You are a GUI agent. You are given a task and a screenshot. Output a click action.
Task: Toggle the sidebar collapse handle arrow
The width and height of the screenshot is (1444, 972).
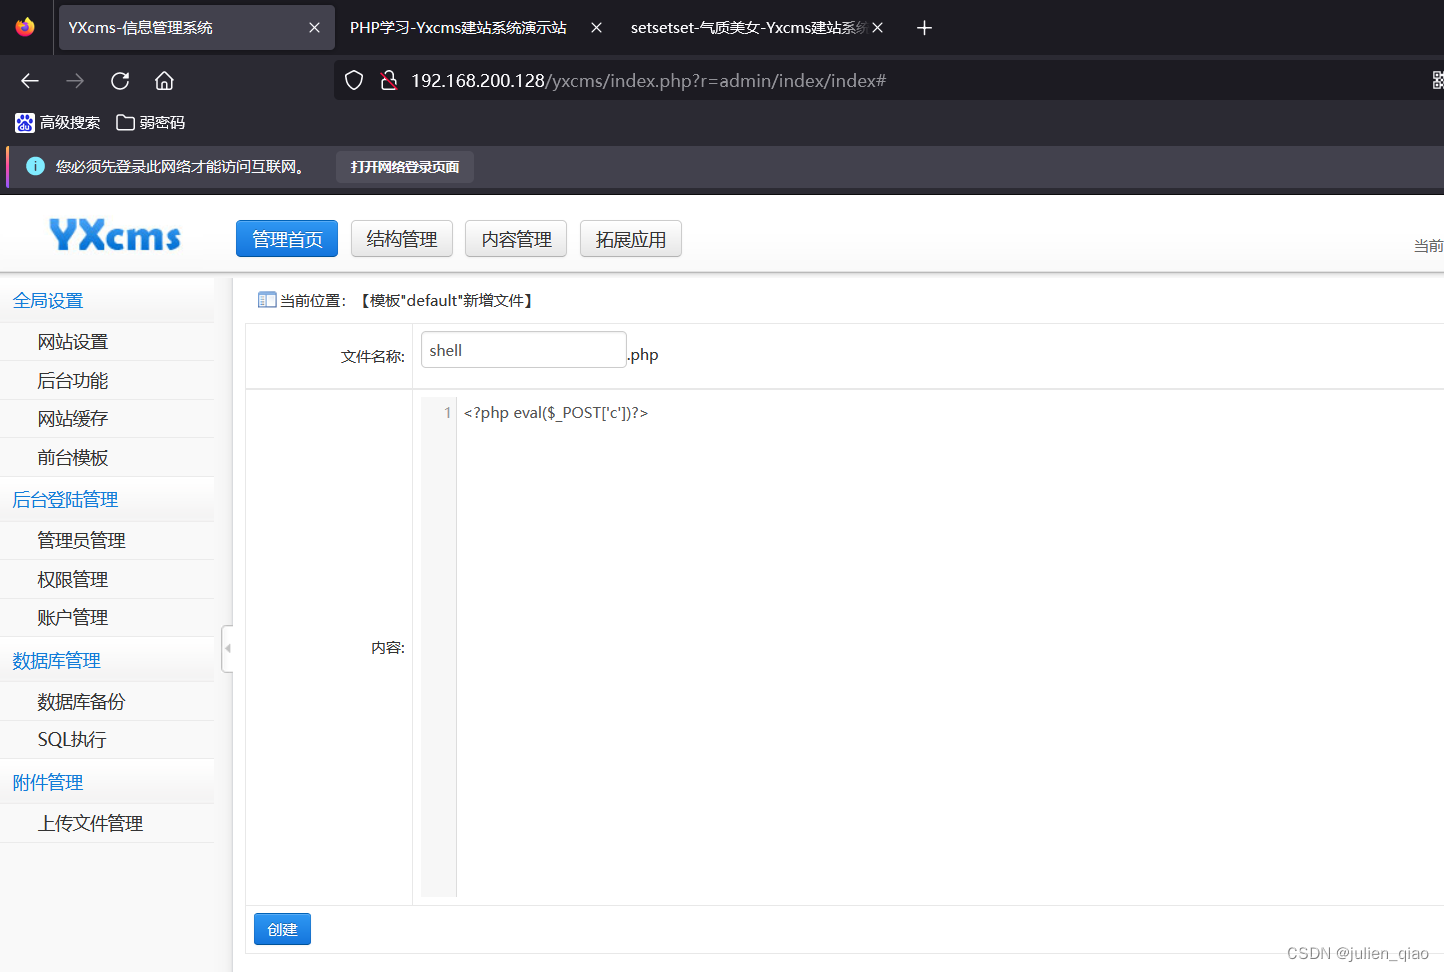tap(227, 648)
